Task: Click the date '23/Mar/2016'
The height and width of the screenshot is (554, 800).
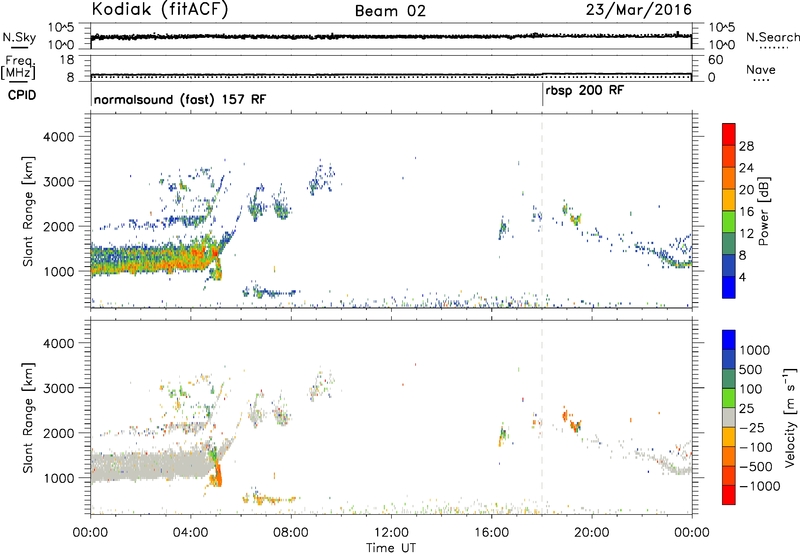Action: (638, 10)
